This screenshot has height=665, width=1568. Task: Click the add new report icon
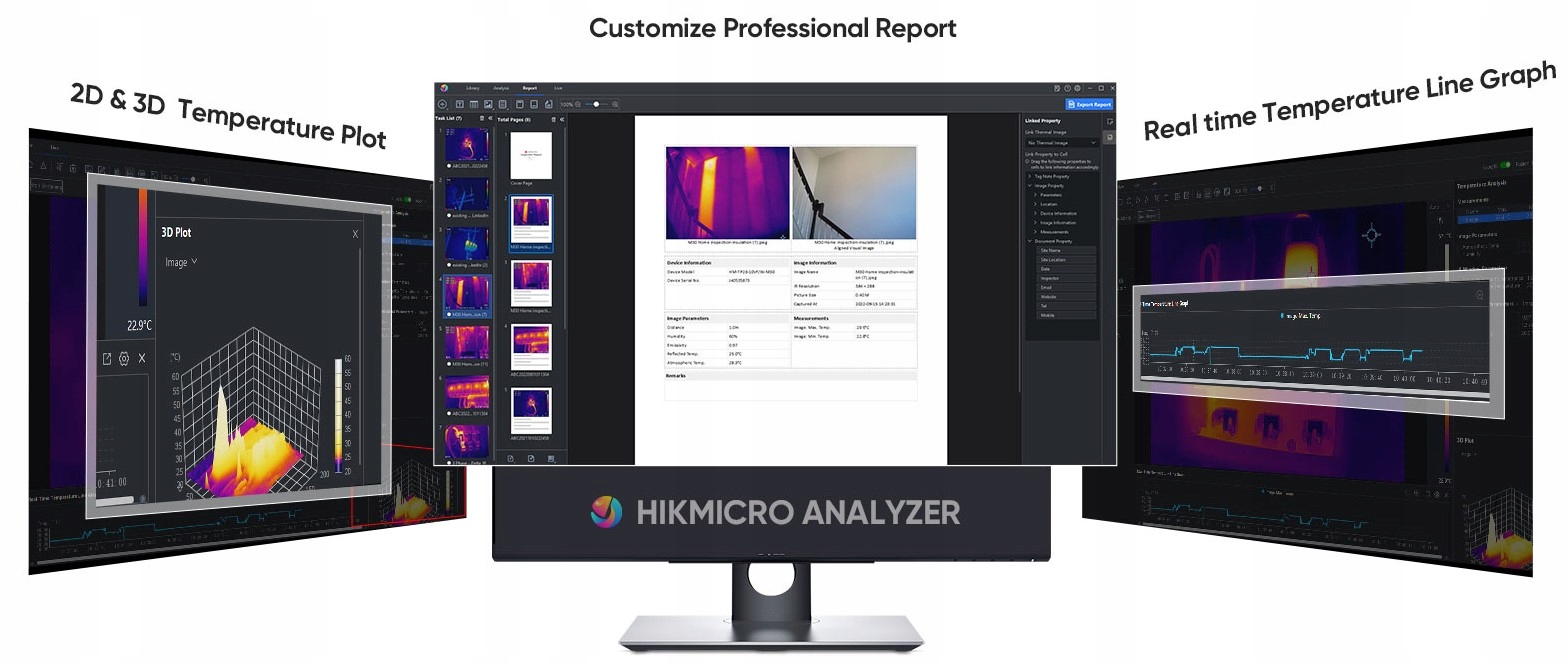pyautogui.click(x=442, y=104)
